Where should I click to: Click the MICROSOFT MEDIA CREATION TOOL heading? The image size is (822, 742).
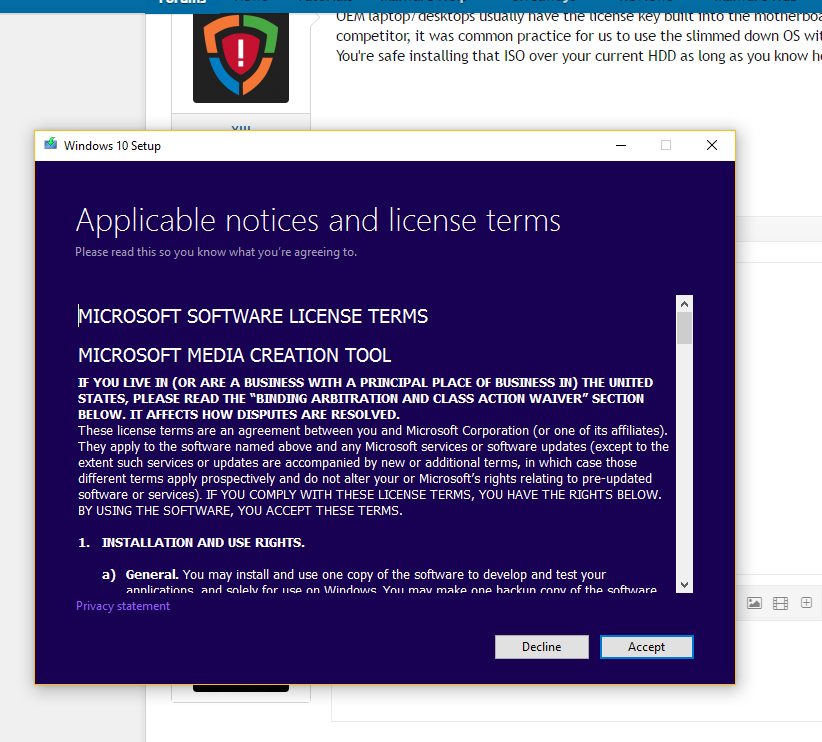[x=234, y=355]
